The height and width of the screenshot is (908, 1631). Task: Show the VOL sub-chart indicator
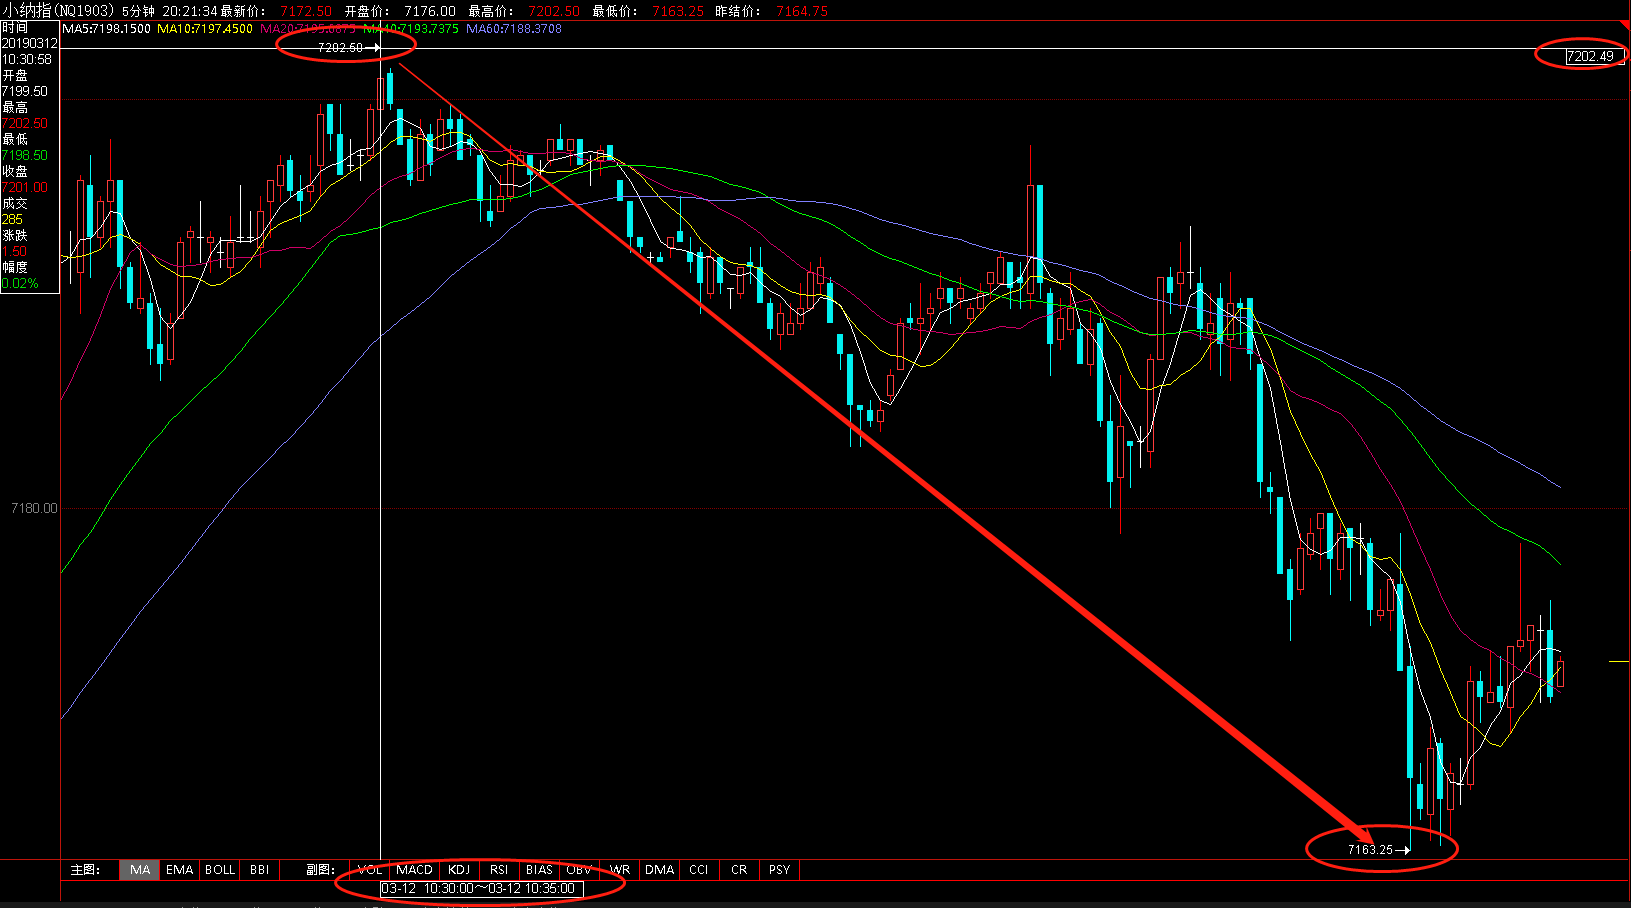(x=370, y=870)
